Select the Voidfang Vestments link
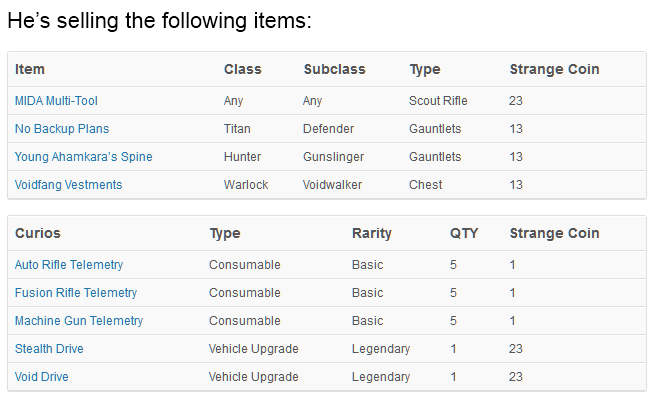 pyautogui.click(x=68, y=185)
